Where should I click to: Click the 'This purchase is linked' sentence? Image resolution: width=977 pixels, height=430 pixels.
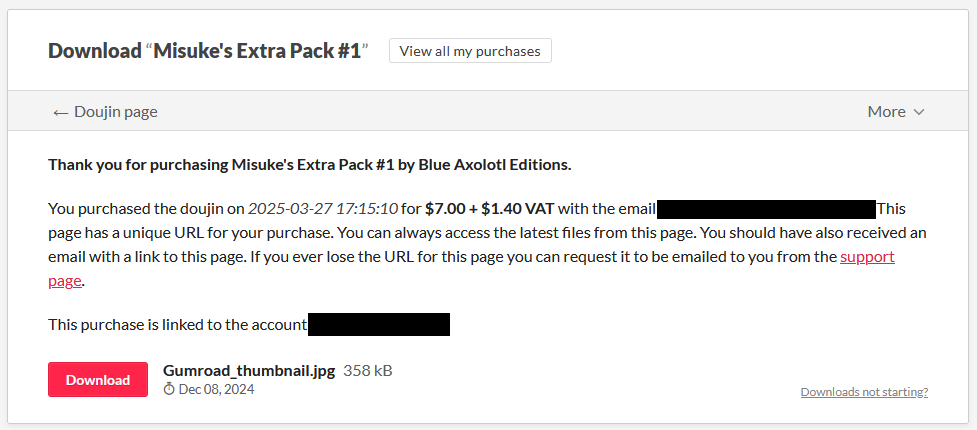click(x=178, y=325)
